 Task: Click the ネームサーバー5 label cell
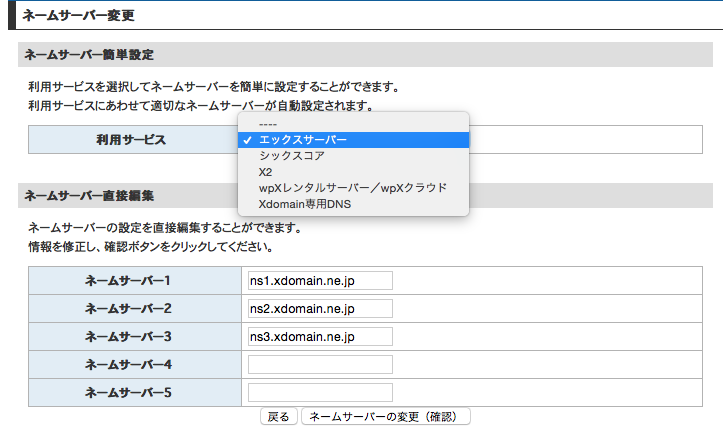[135, 392]
